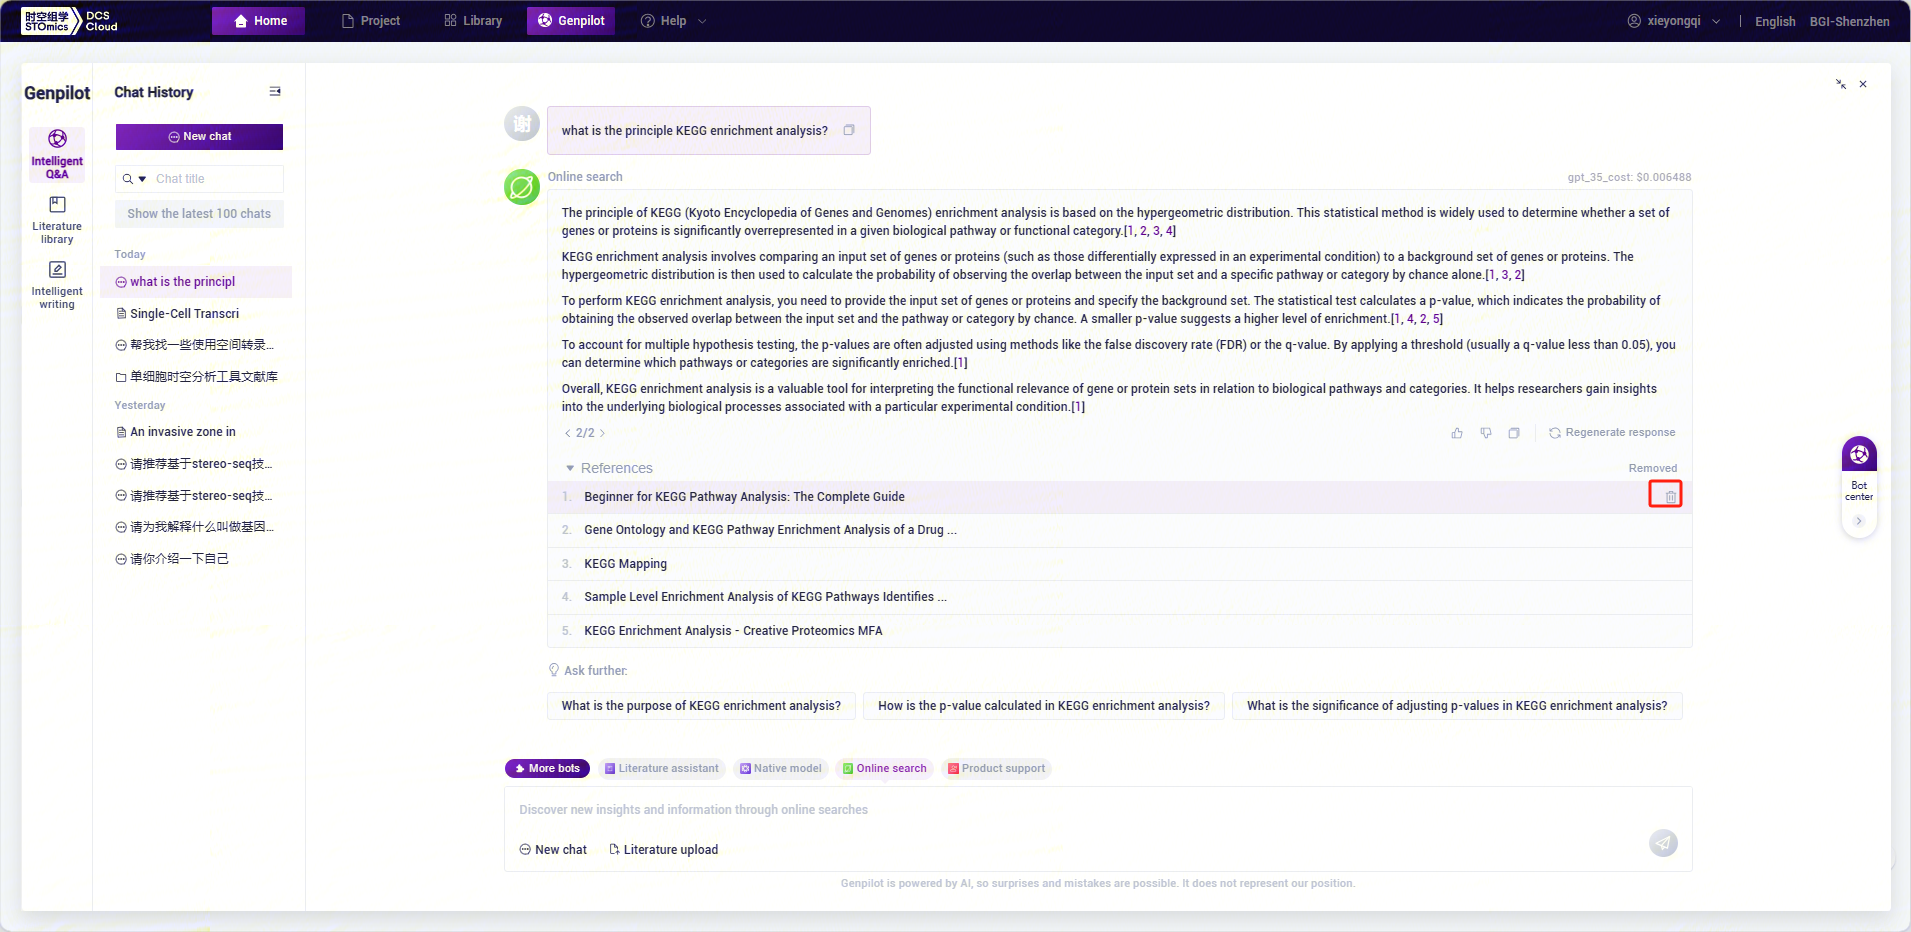Screen dimensions: 1911x932
Task: Select the Literature assistant bot
Action: point(661,768)
